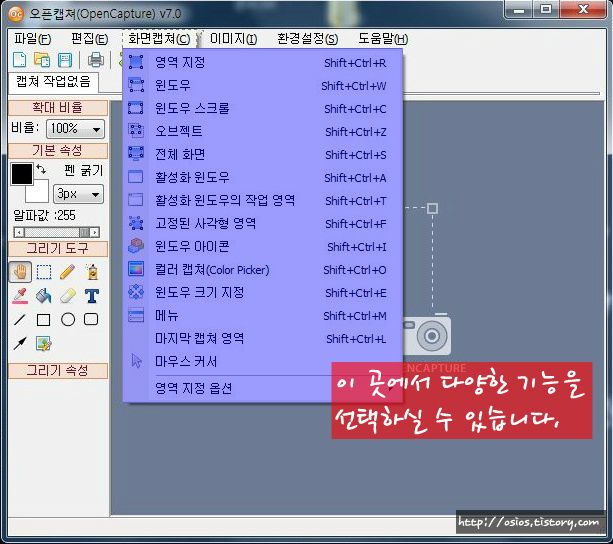
Task: Select the dashed rectangle selection tool
Action: pos(44,272)
